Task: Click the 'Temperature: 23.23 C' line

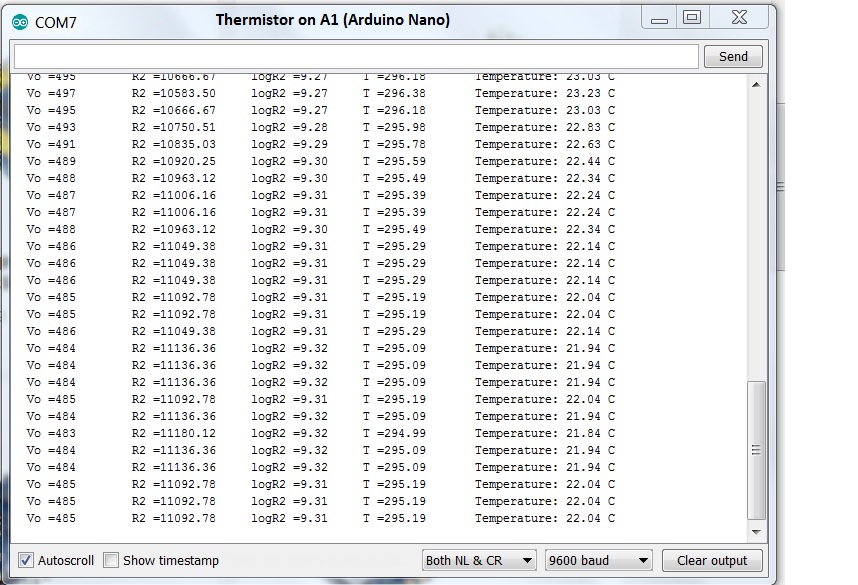Action: click(544, 94)
